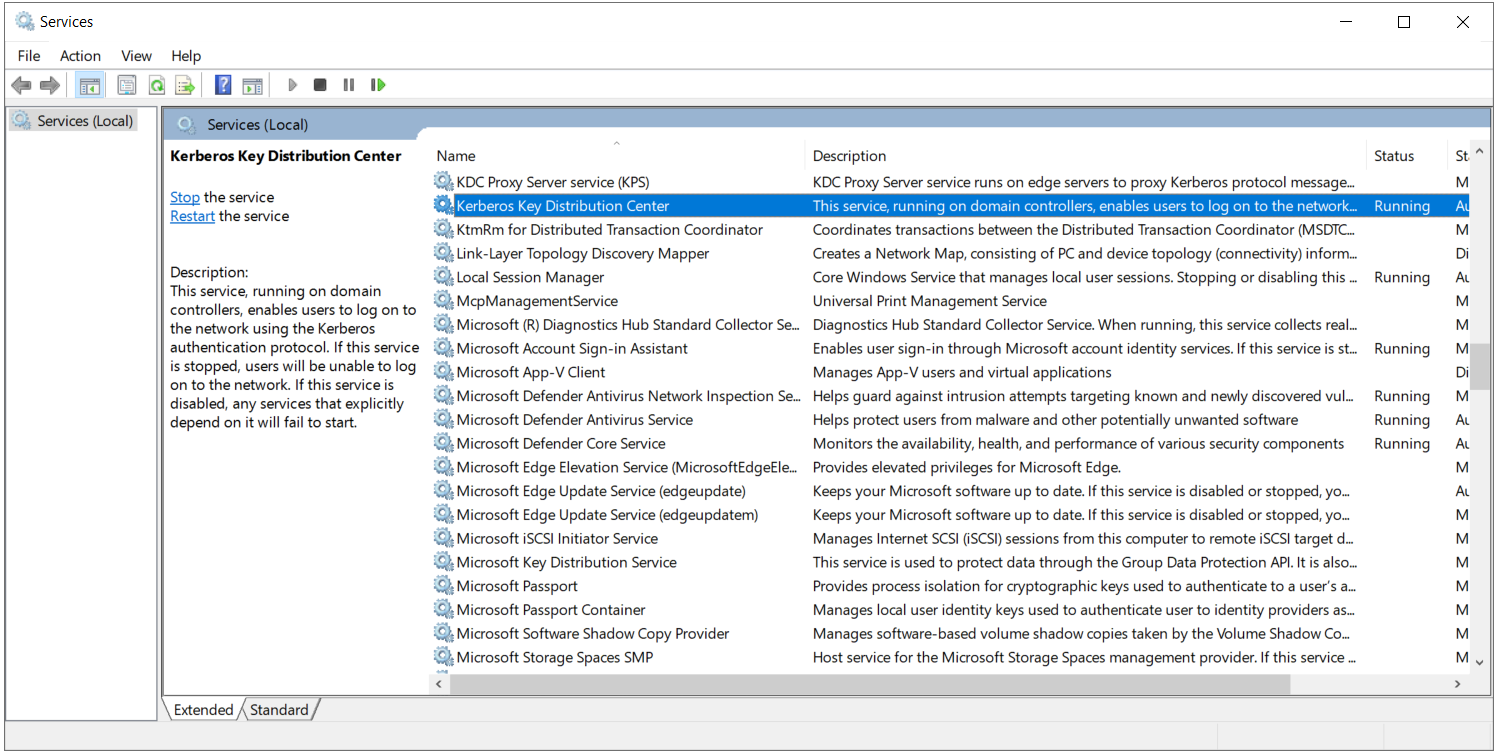Click gear icon of Local Session Manager
The width and height of the screenshot is (1498, 754).
click(443, 276)
